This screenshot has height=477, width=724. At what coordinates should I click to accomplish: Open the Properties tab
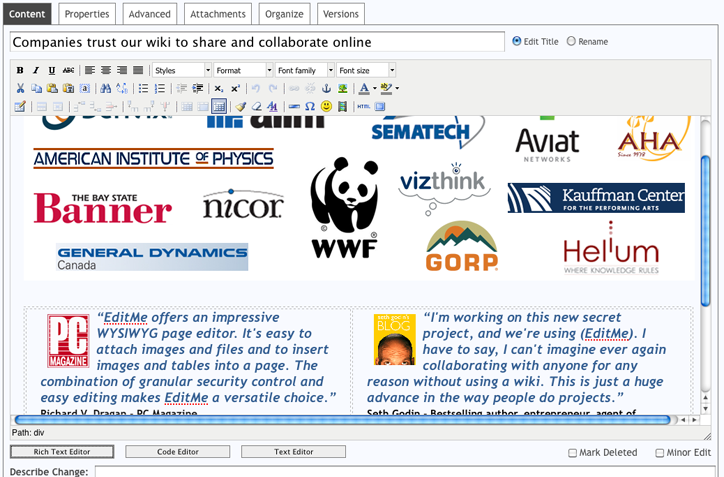[x=87, y=14]
